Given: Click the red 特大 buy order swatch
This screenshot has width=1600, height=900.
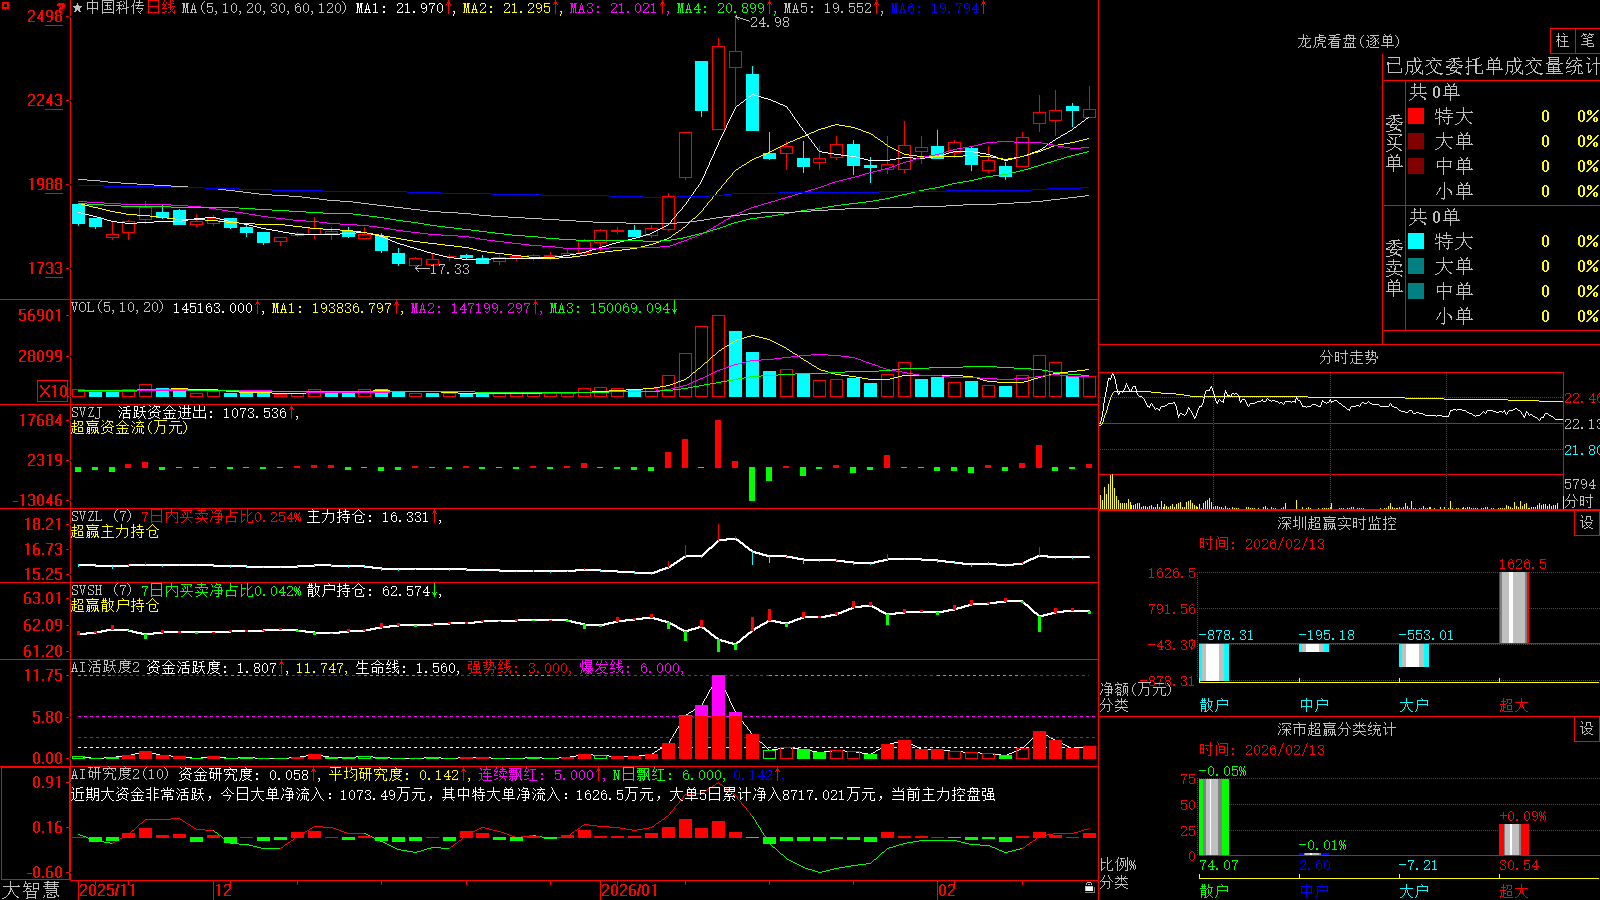Looking at the screenshot, I should 1416,116.
